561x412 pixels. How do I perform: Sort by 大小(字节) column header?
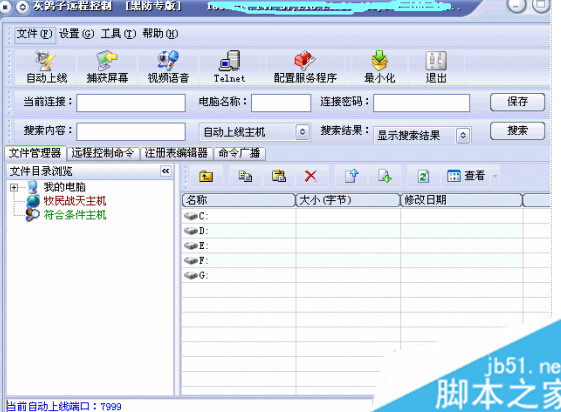pos(348,200)
